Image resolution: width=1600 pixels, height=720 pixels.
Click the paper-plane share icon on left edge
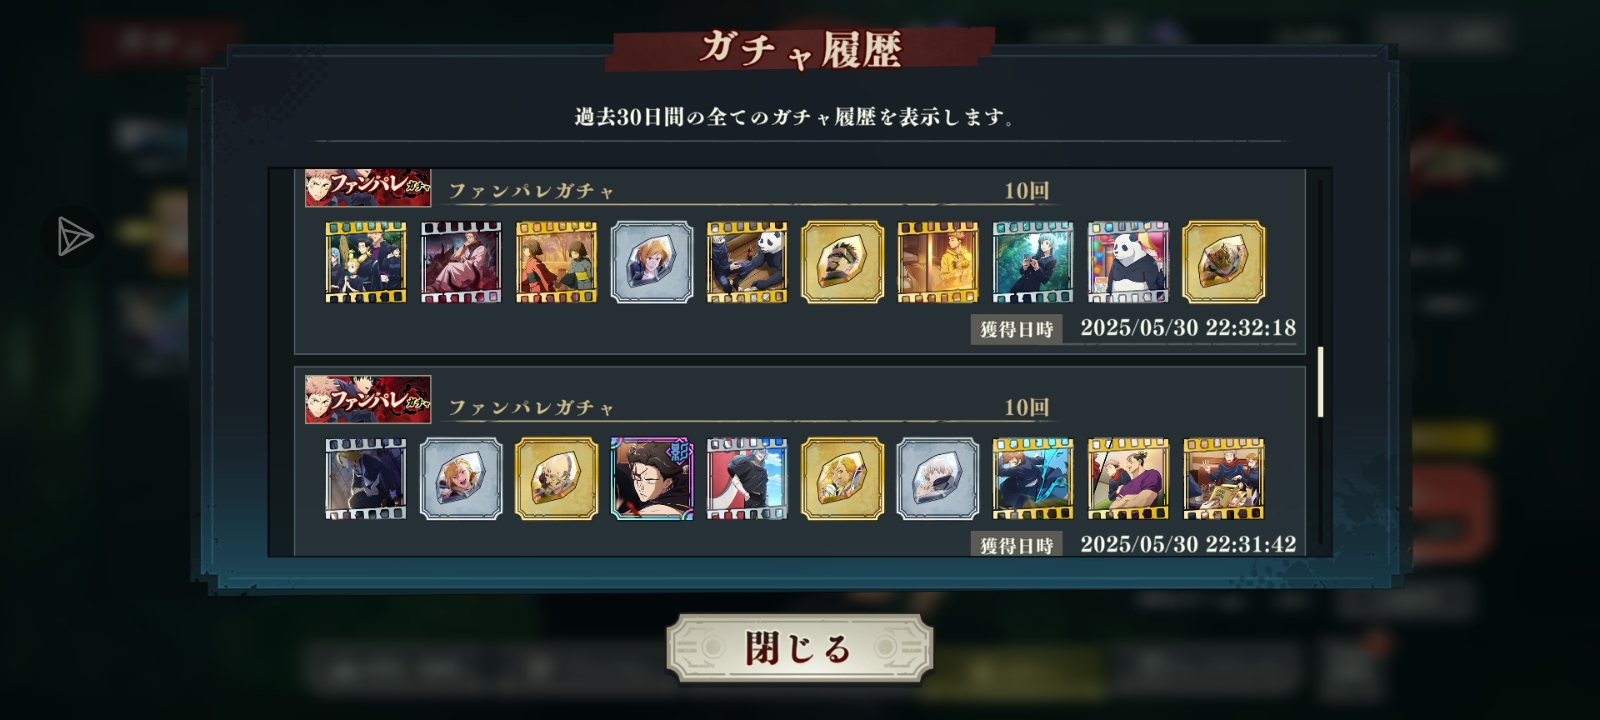(74, 237)
